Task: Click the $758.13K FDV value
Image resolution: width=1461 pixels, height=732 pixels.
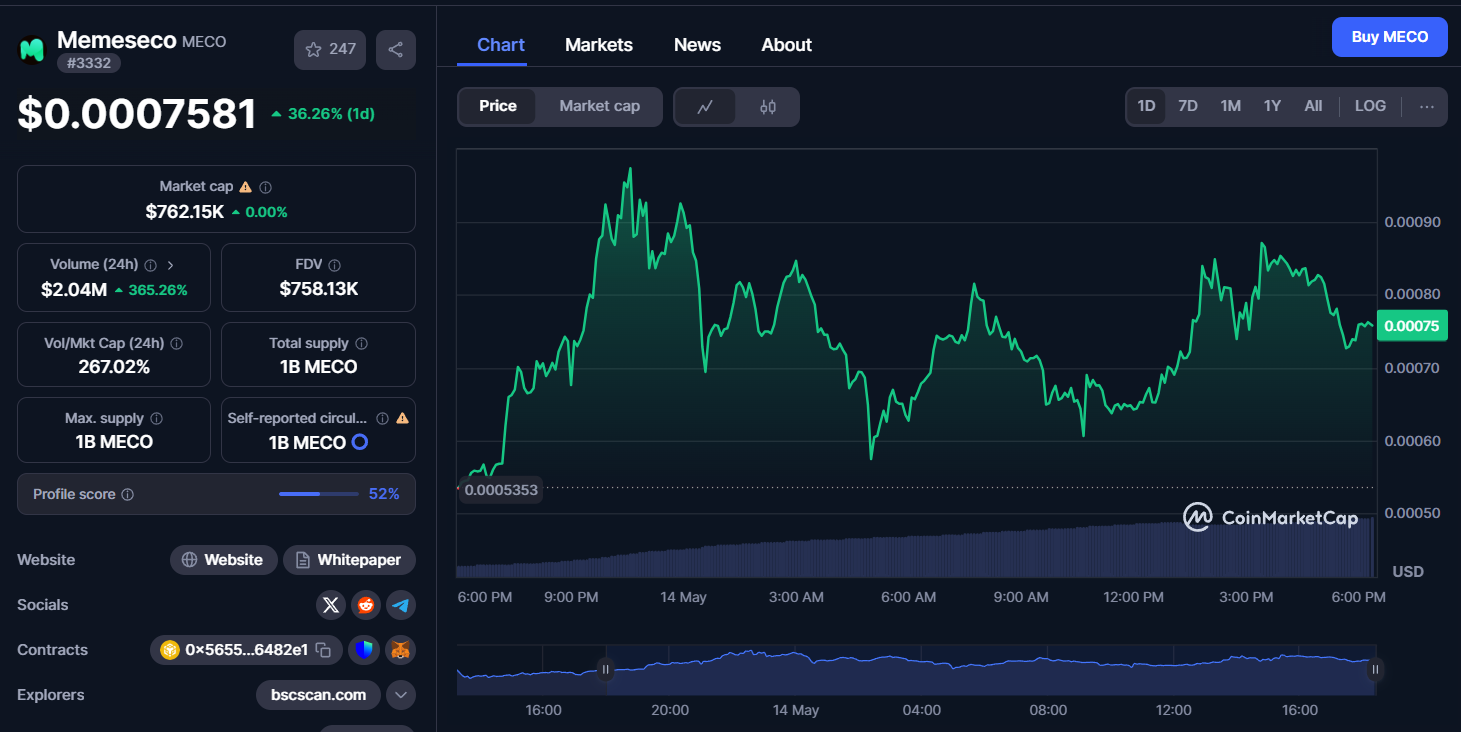Action: pyautogui.click(x=319, y=290)
